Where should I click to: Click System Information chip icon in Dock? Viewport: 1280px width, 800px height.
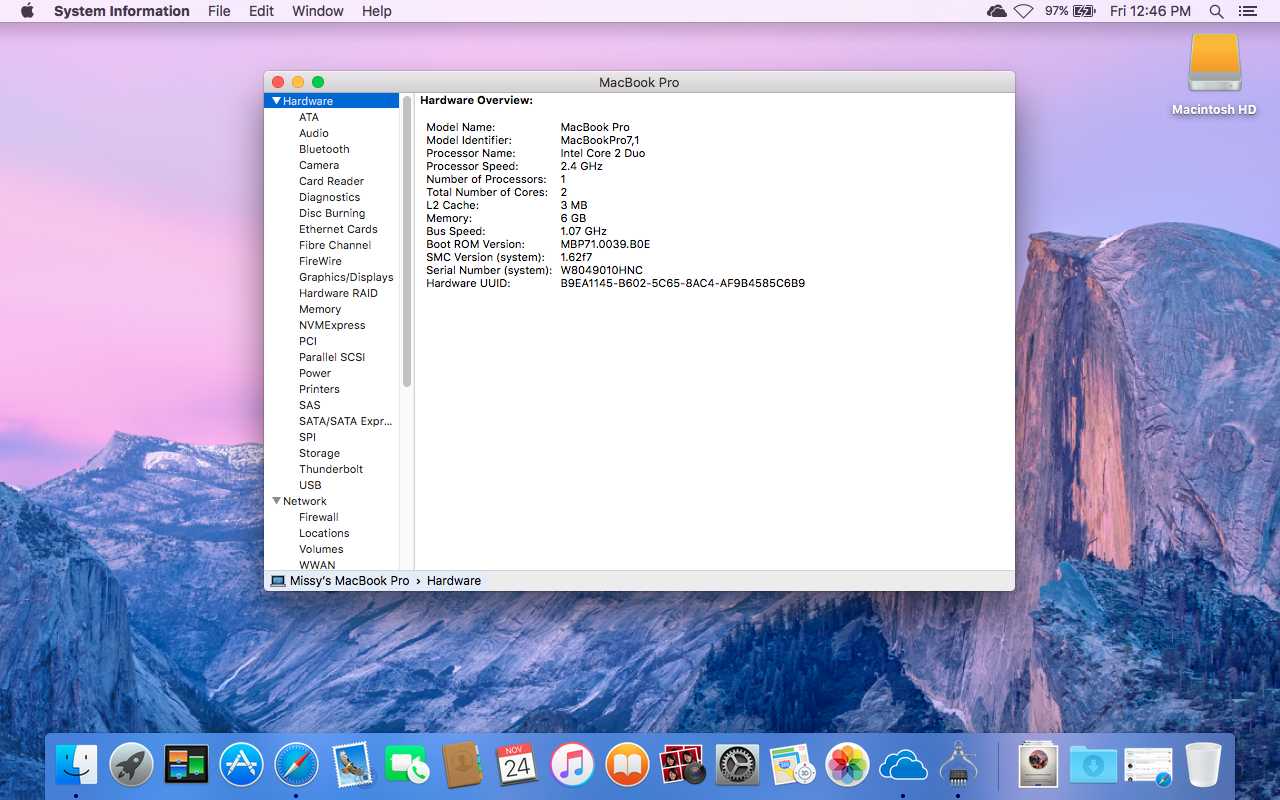pyautogui.click(x=958, y=765)
